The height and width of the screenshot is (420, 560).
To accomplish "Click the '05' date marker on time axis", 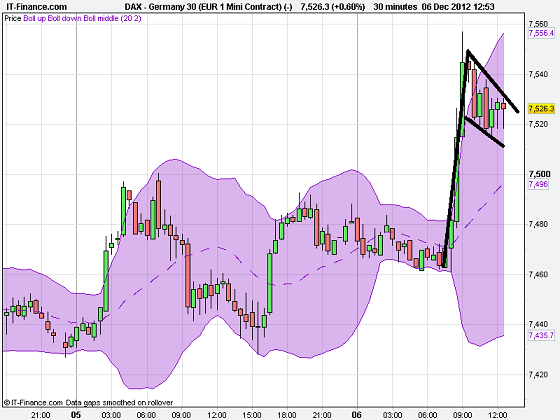I will pos(76,415).
